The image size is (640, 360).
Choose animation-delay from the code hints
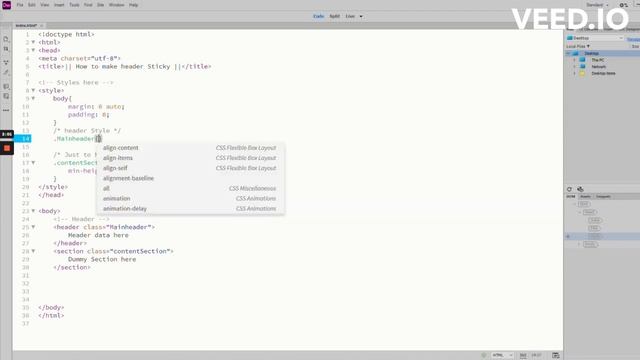(x=191, y=209)
